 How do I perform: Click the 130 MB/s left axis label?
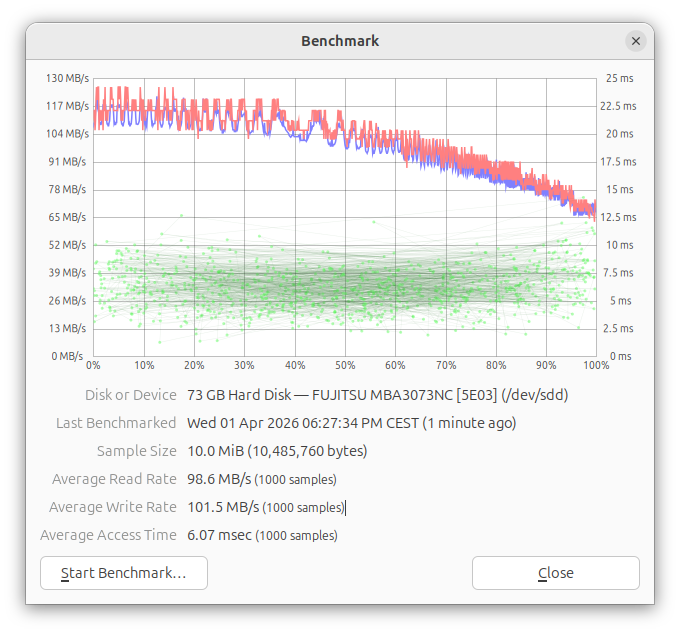[66, 78]
